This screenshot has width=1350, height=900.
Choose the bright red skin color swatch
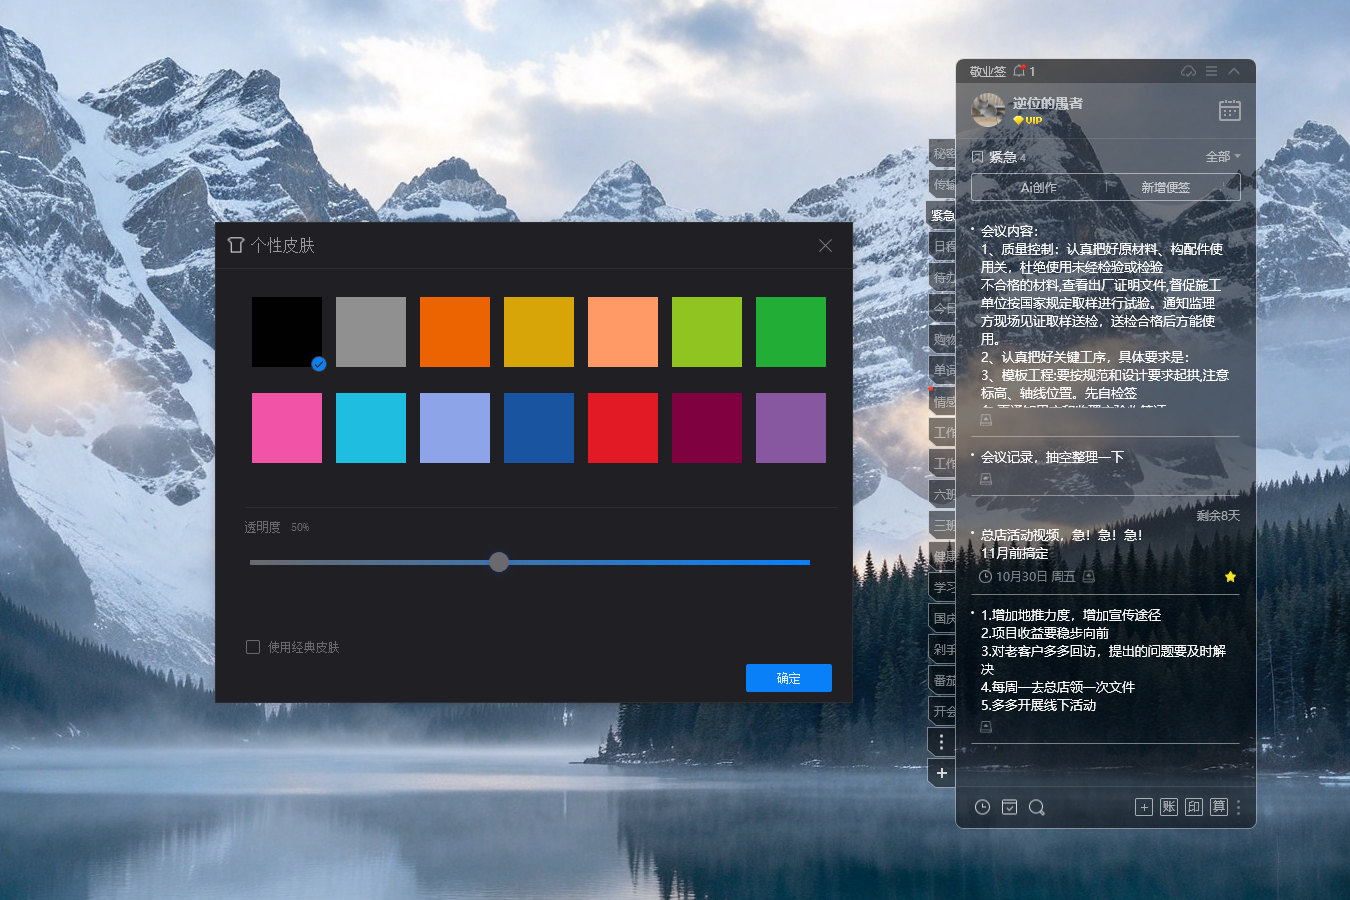coord(623,428)
